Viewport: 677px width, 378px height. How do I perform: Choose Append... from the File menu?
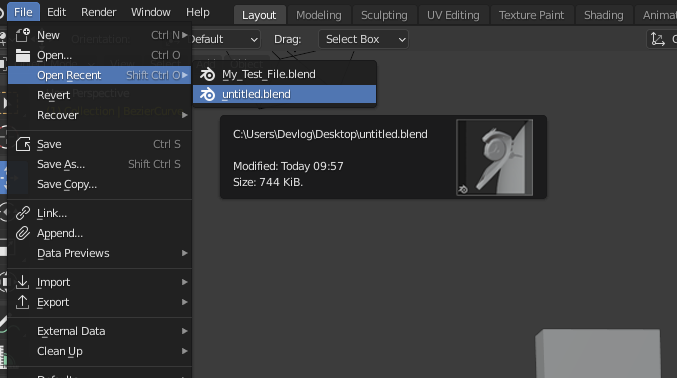pos(100,233)
